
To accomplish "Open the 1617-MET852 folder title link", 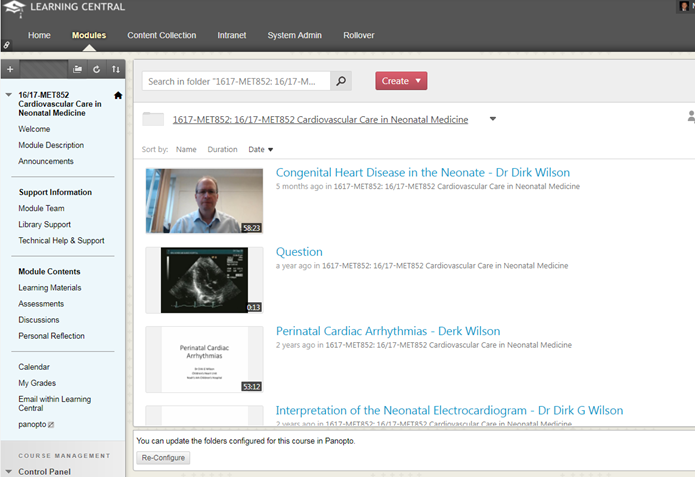I will coord(320,120).
